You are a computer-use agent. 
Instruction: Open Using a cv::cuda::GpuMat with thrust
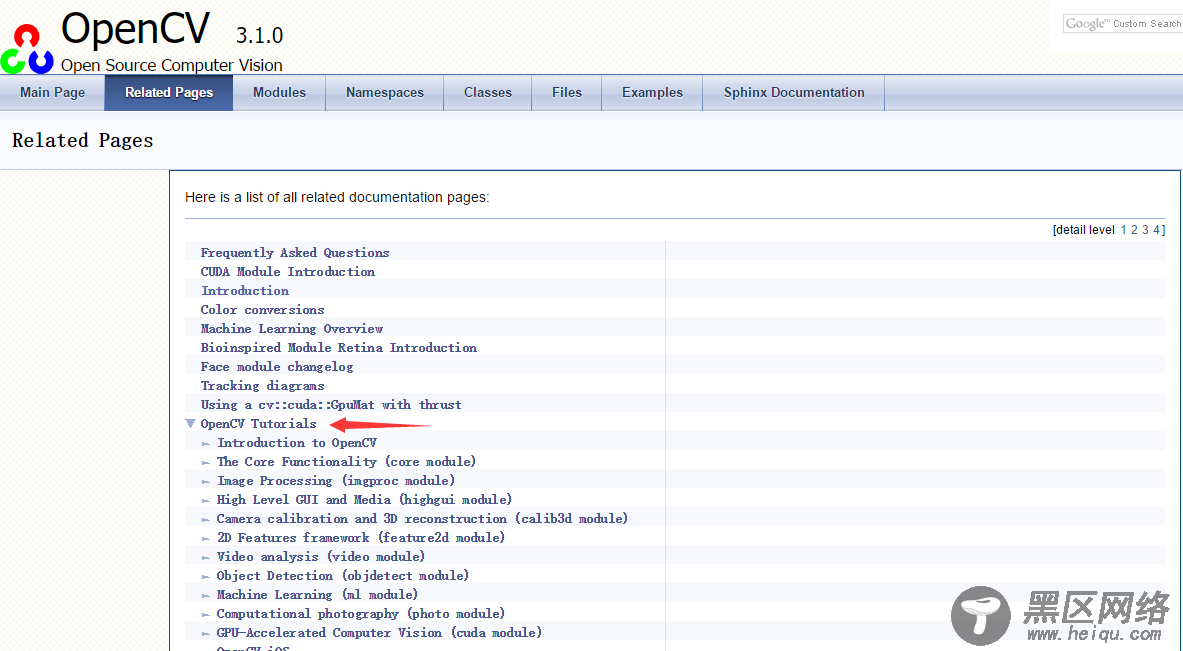[x=331, y=405]
